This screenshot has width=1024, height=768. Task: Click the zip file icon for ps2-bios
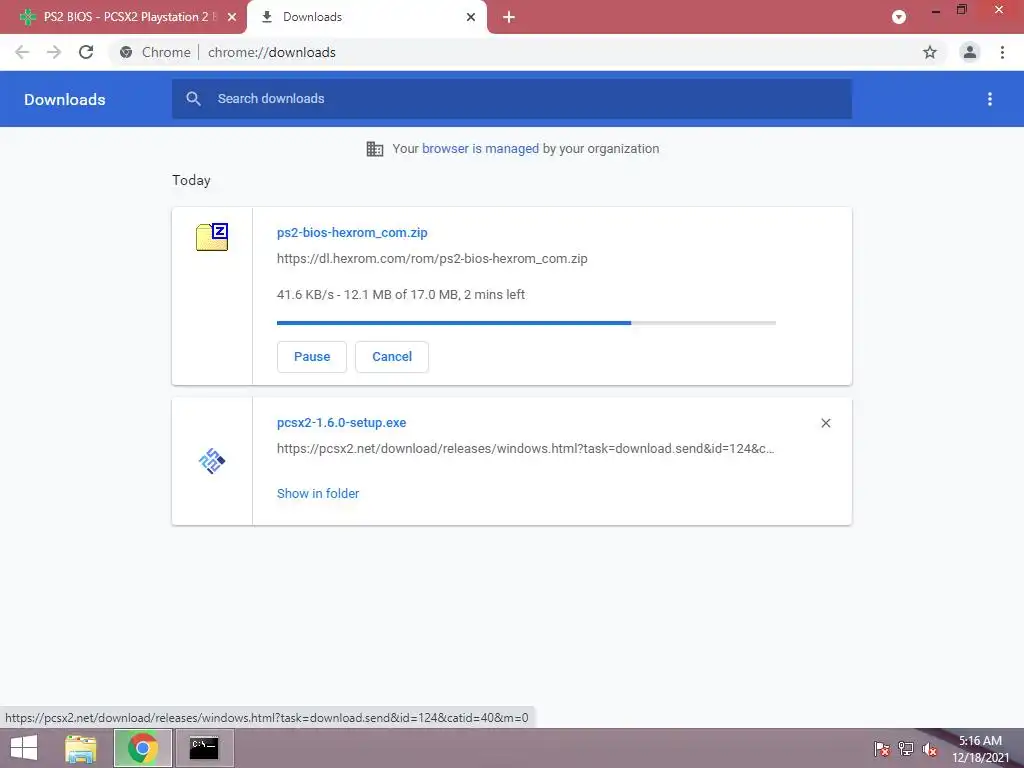point(212,237)
